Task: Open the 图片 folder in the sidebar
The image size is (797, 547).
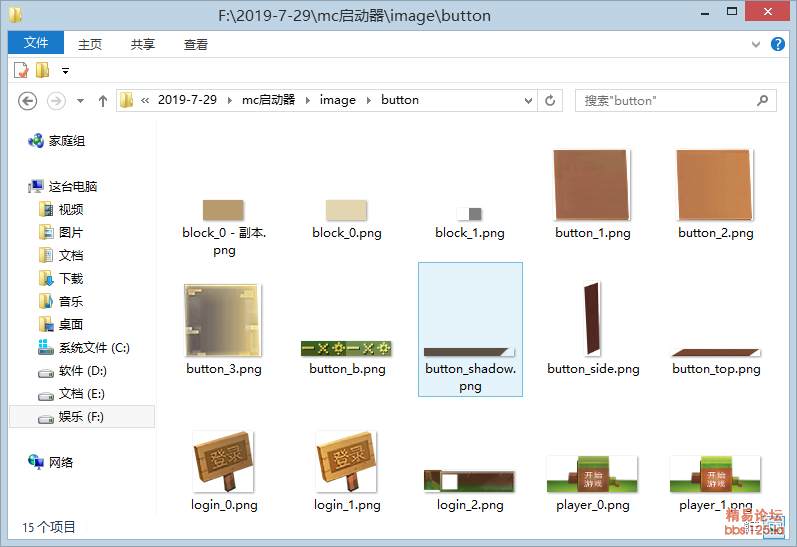Action: click(61, 232)
